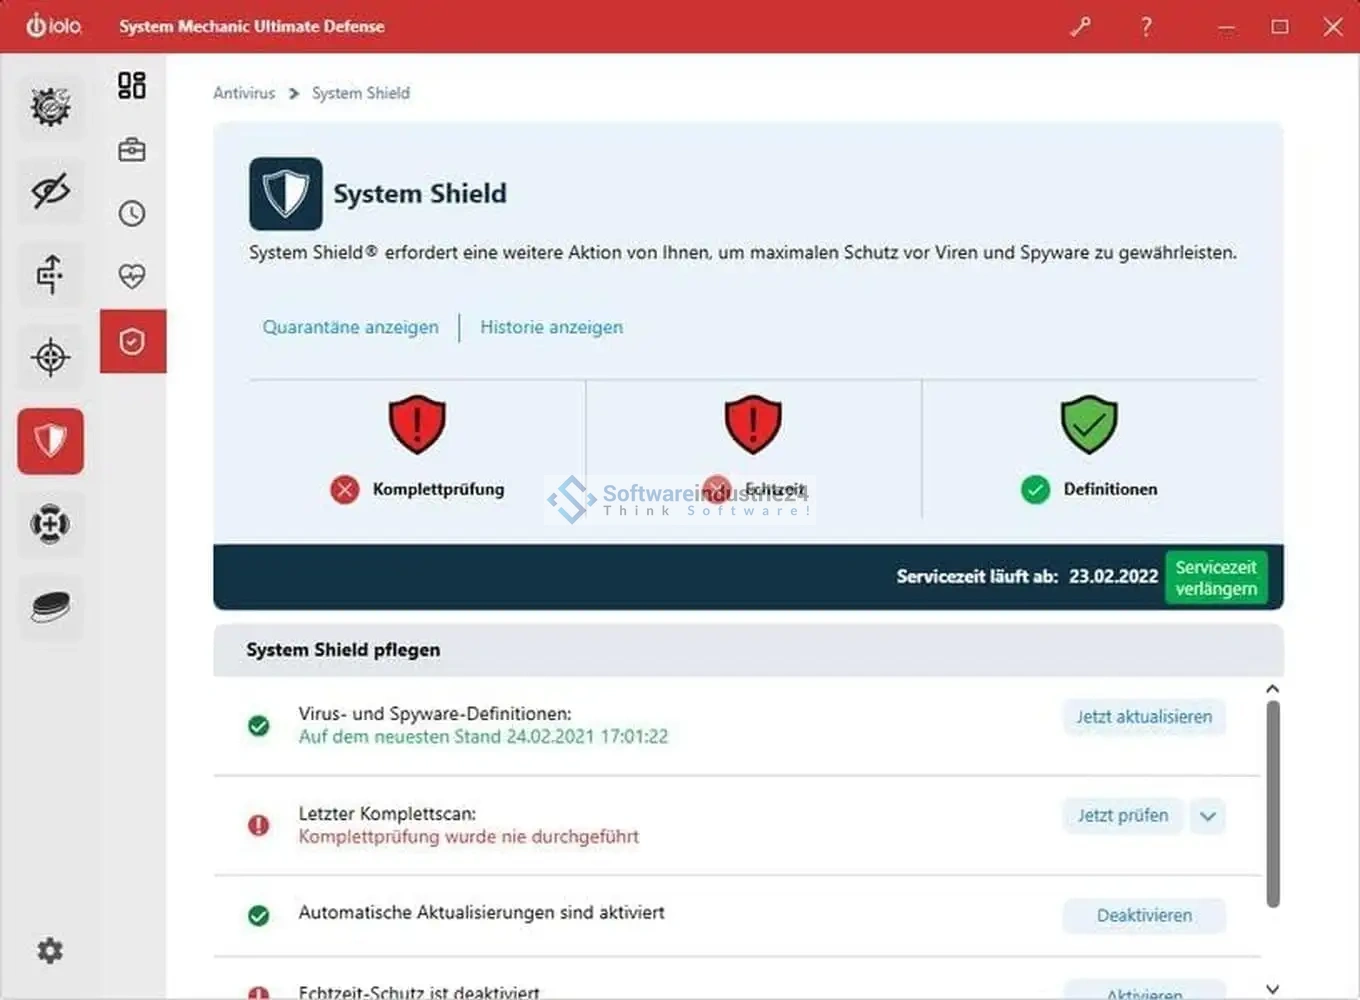Viewport: 1360px width, 1000px height.
Task: Open the clock history icon in submenu
Action: (132, 213)
